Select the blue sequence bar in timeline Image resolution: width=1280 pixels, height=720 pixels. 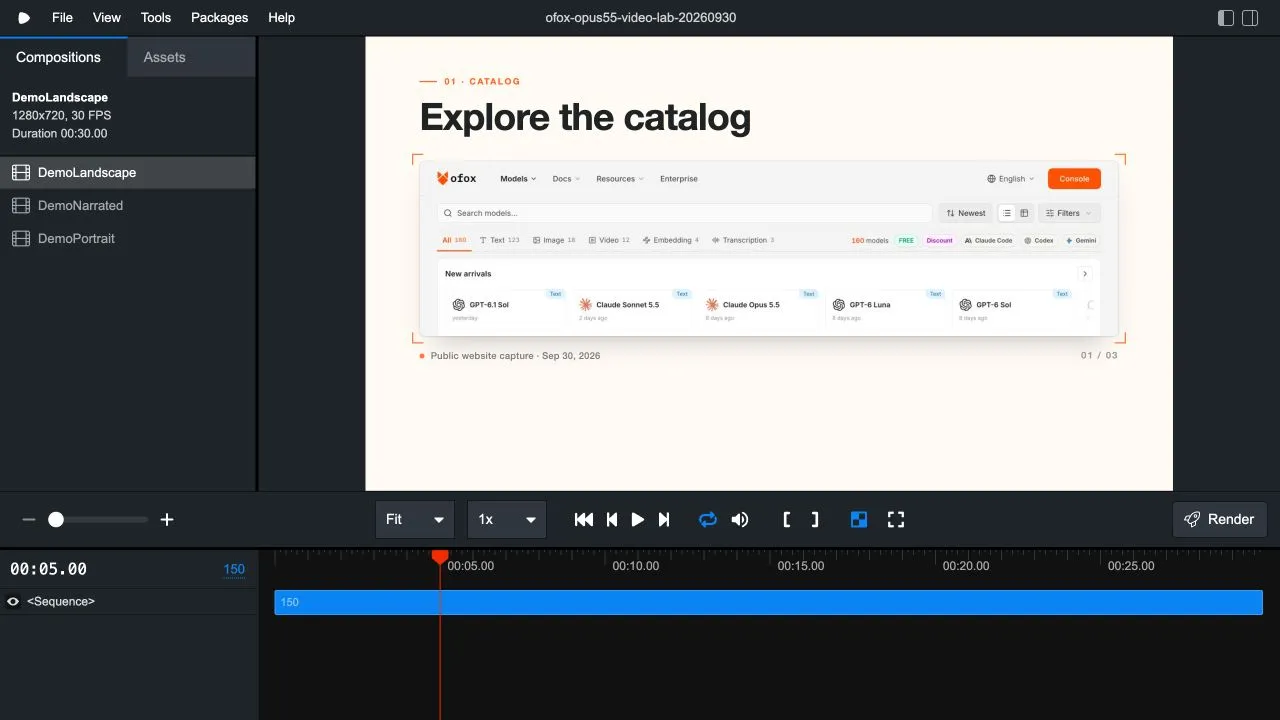(x=768, y=602)
